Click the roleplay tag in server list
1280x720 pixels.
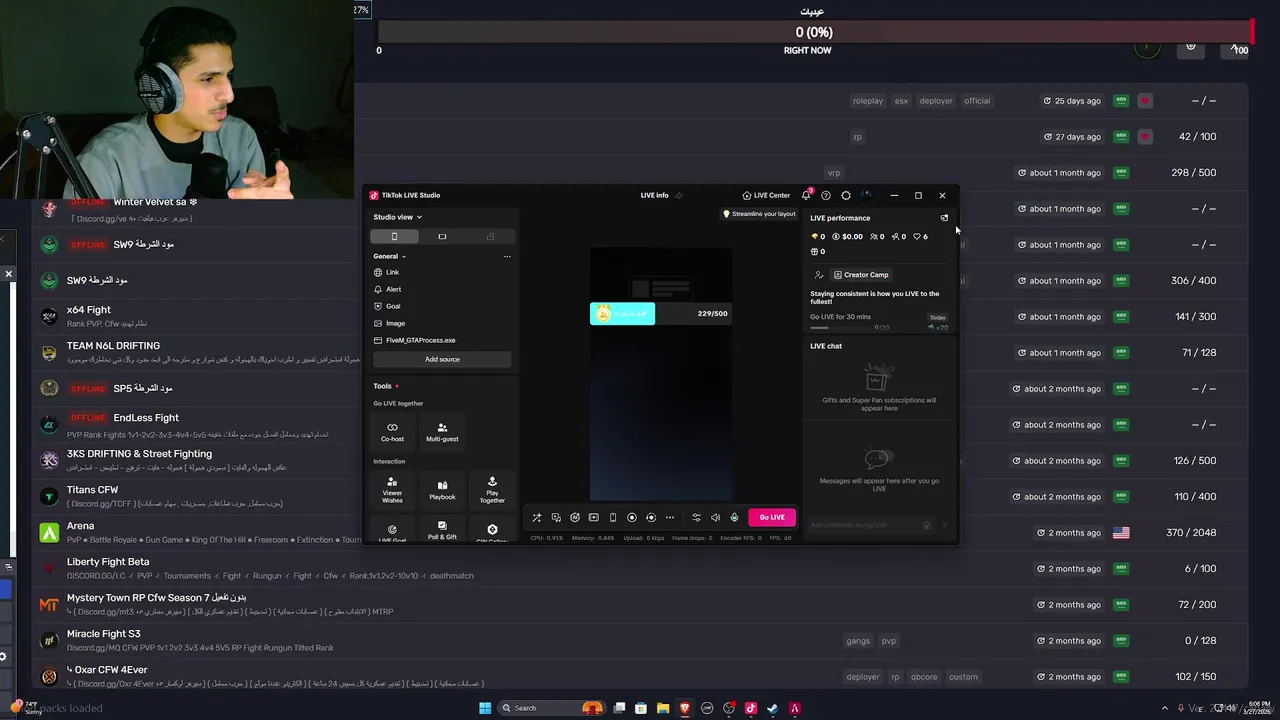click(x=868, y=101)
